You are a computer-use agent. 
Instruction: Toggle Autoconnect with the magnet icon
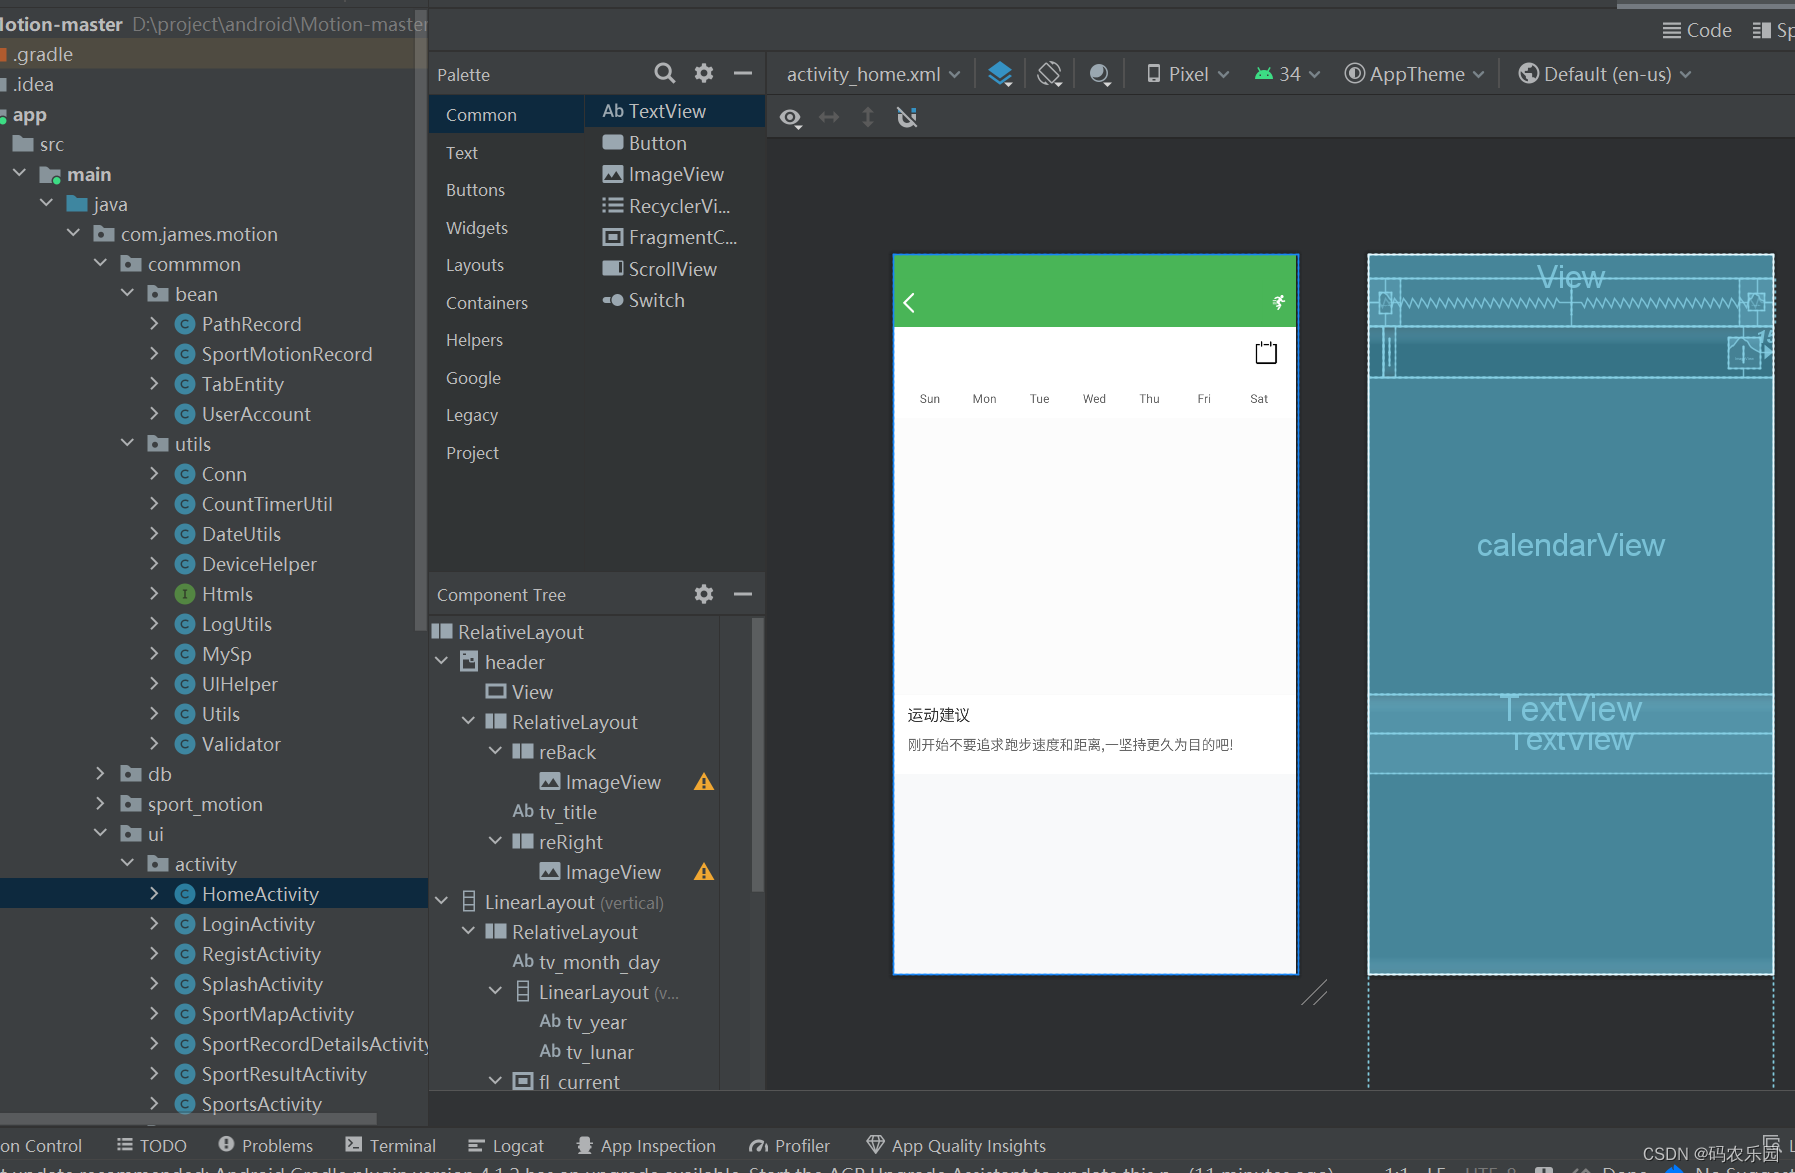(906, 117)
